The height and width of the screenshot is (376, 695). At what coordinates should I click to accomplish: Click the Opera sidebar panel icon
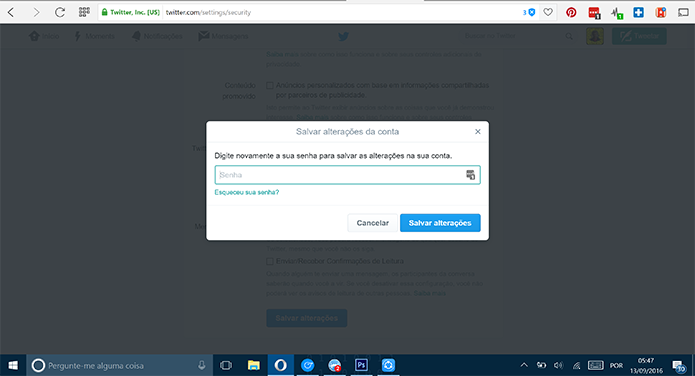[x=683, y=12]
